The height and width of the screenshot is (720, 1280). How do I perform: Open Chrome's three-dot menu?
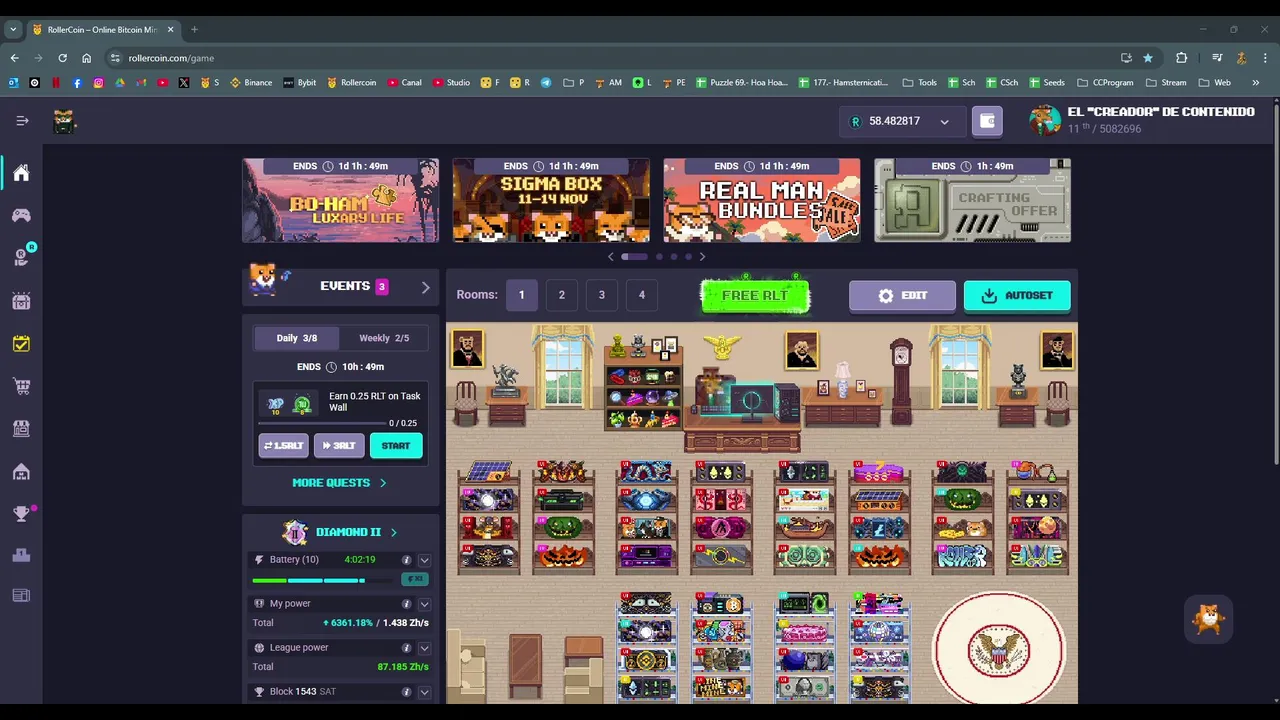coord(1265,58)
